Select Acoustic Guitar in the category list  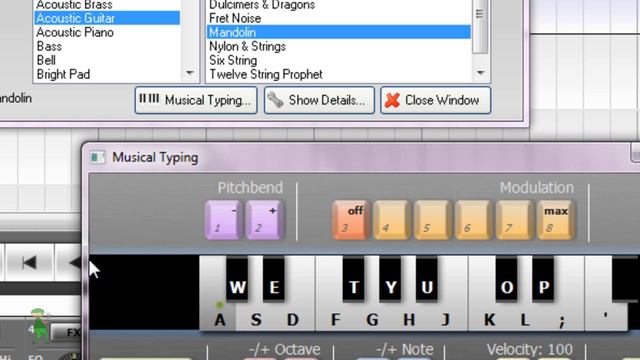(107, 18)
